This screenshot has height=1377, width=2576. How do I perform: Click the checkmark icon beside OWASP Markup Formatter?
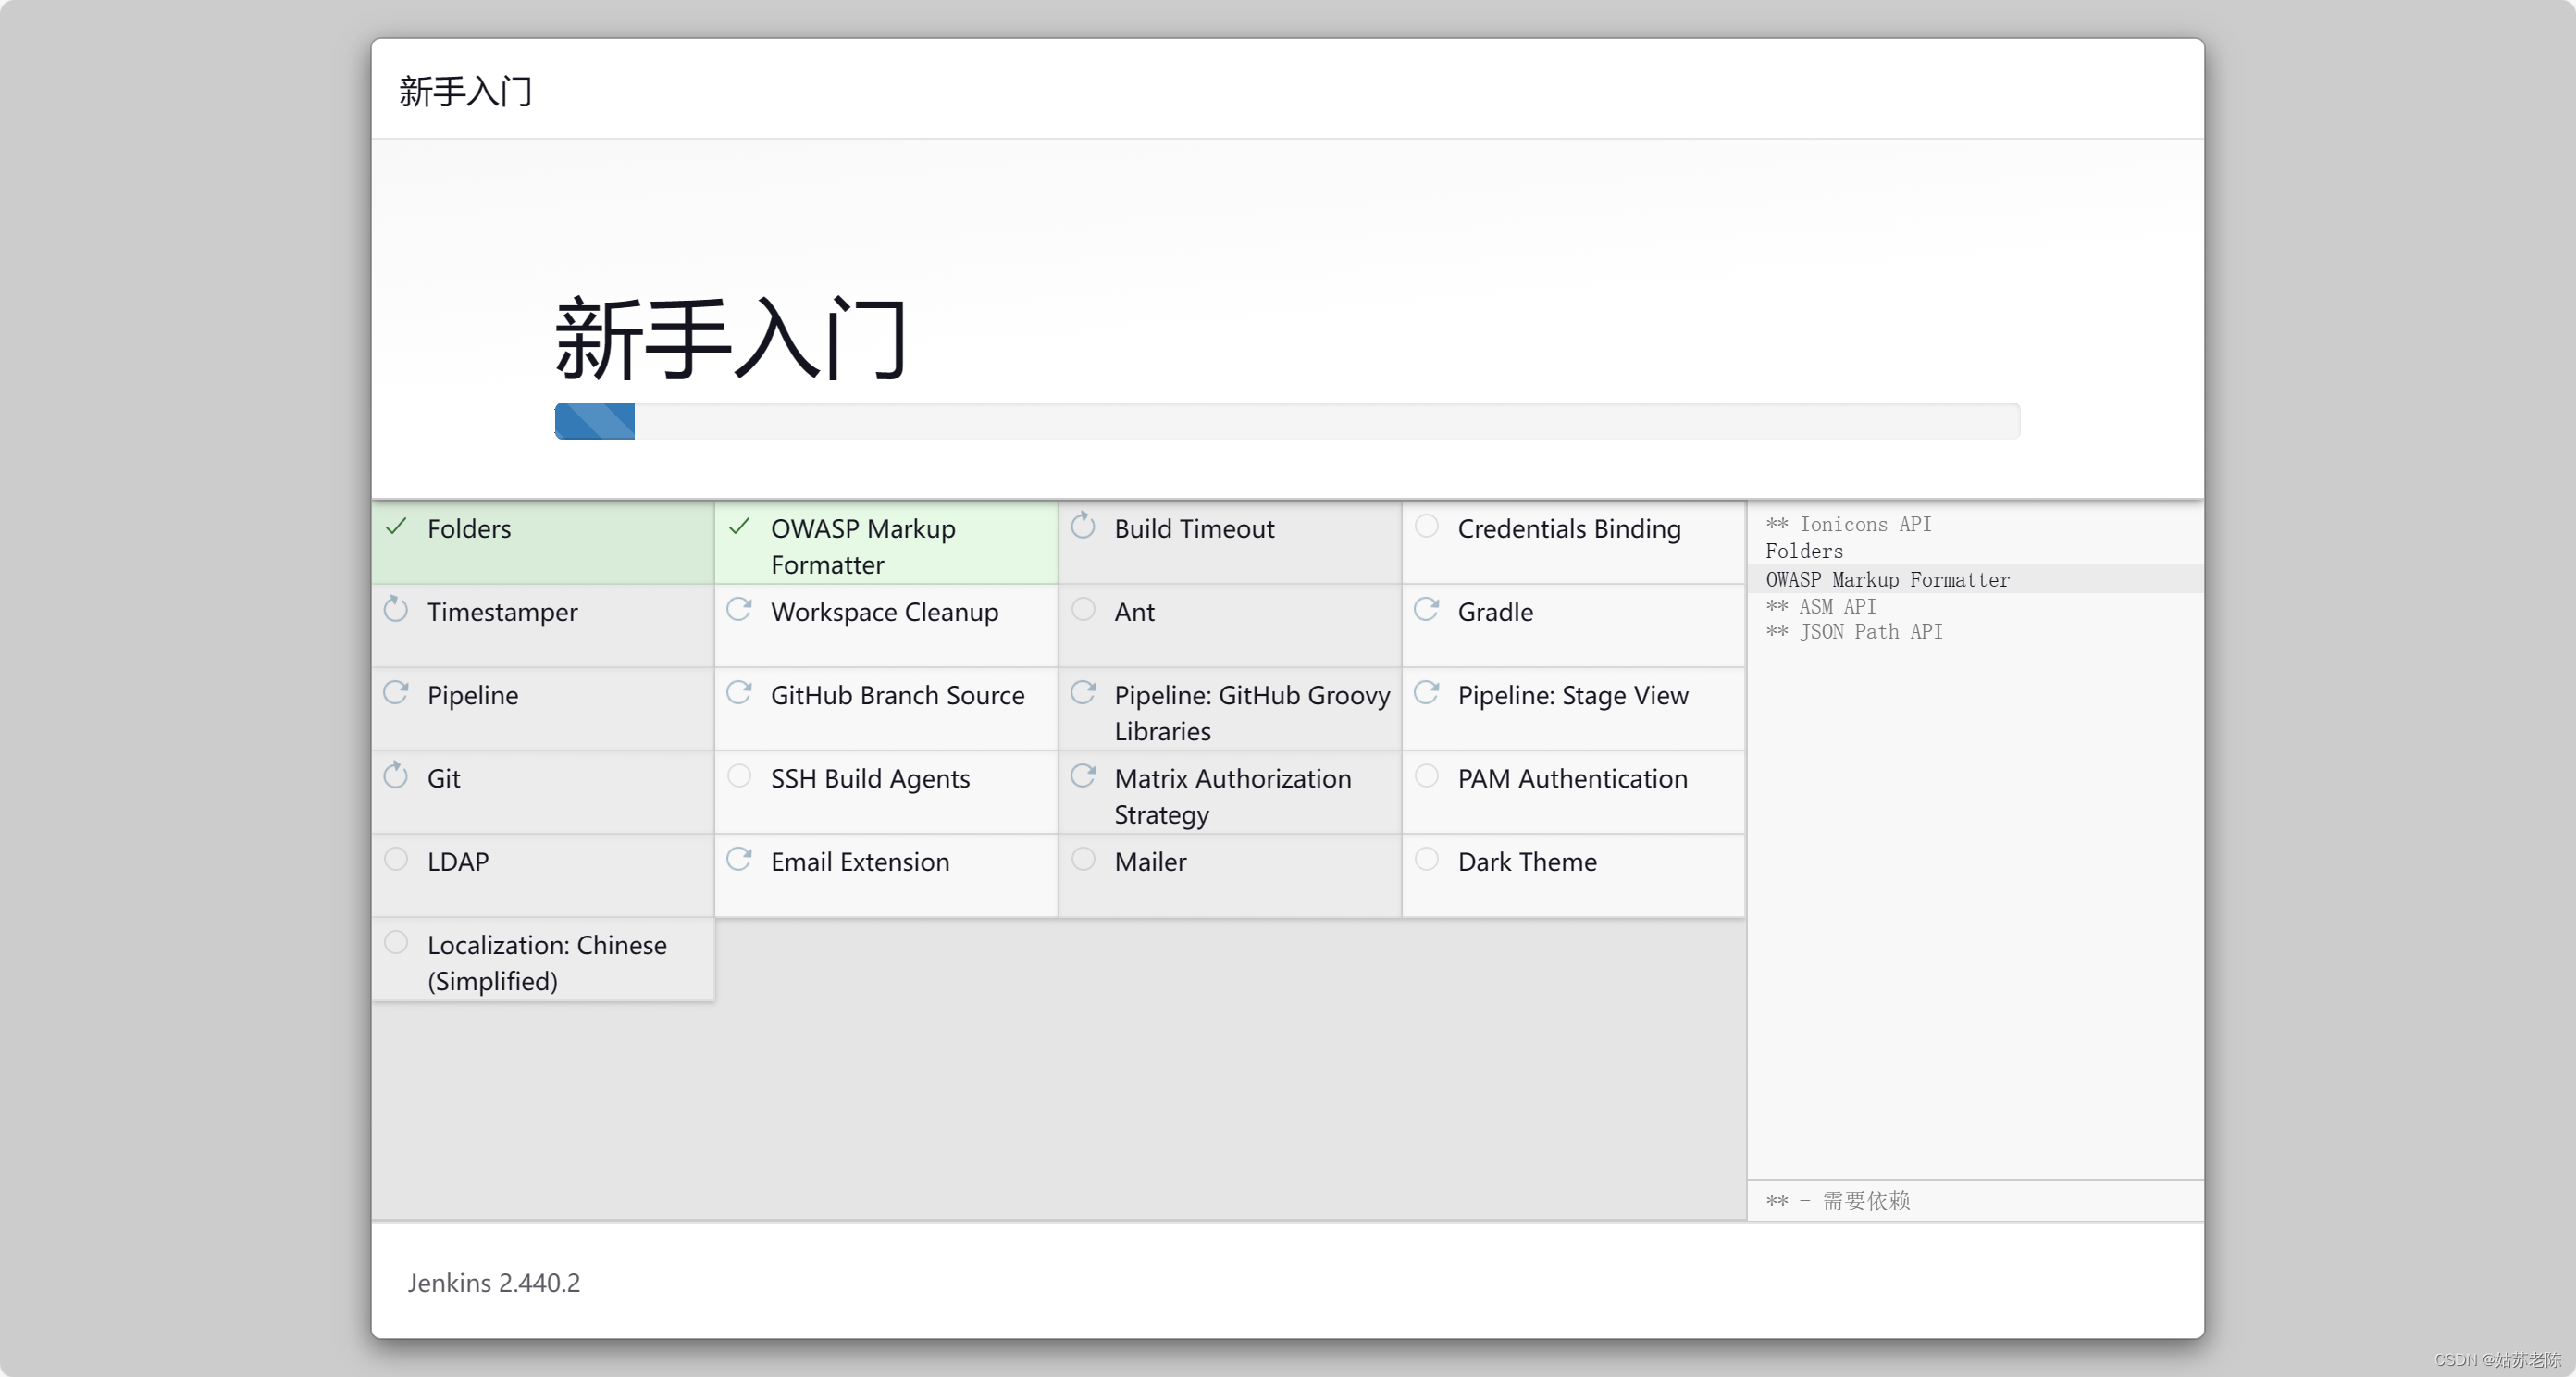[x=739, y=526]
